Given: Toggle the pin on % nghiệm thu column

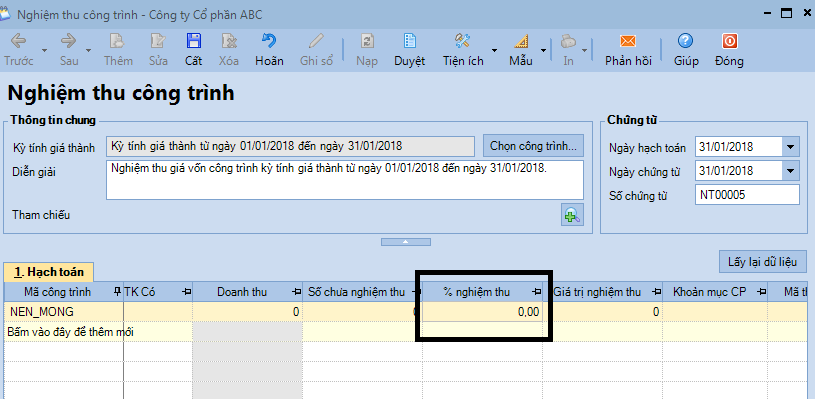Looking at the screenshot, I should click(x=535, y=292).
